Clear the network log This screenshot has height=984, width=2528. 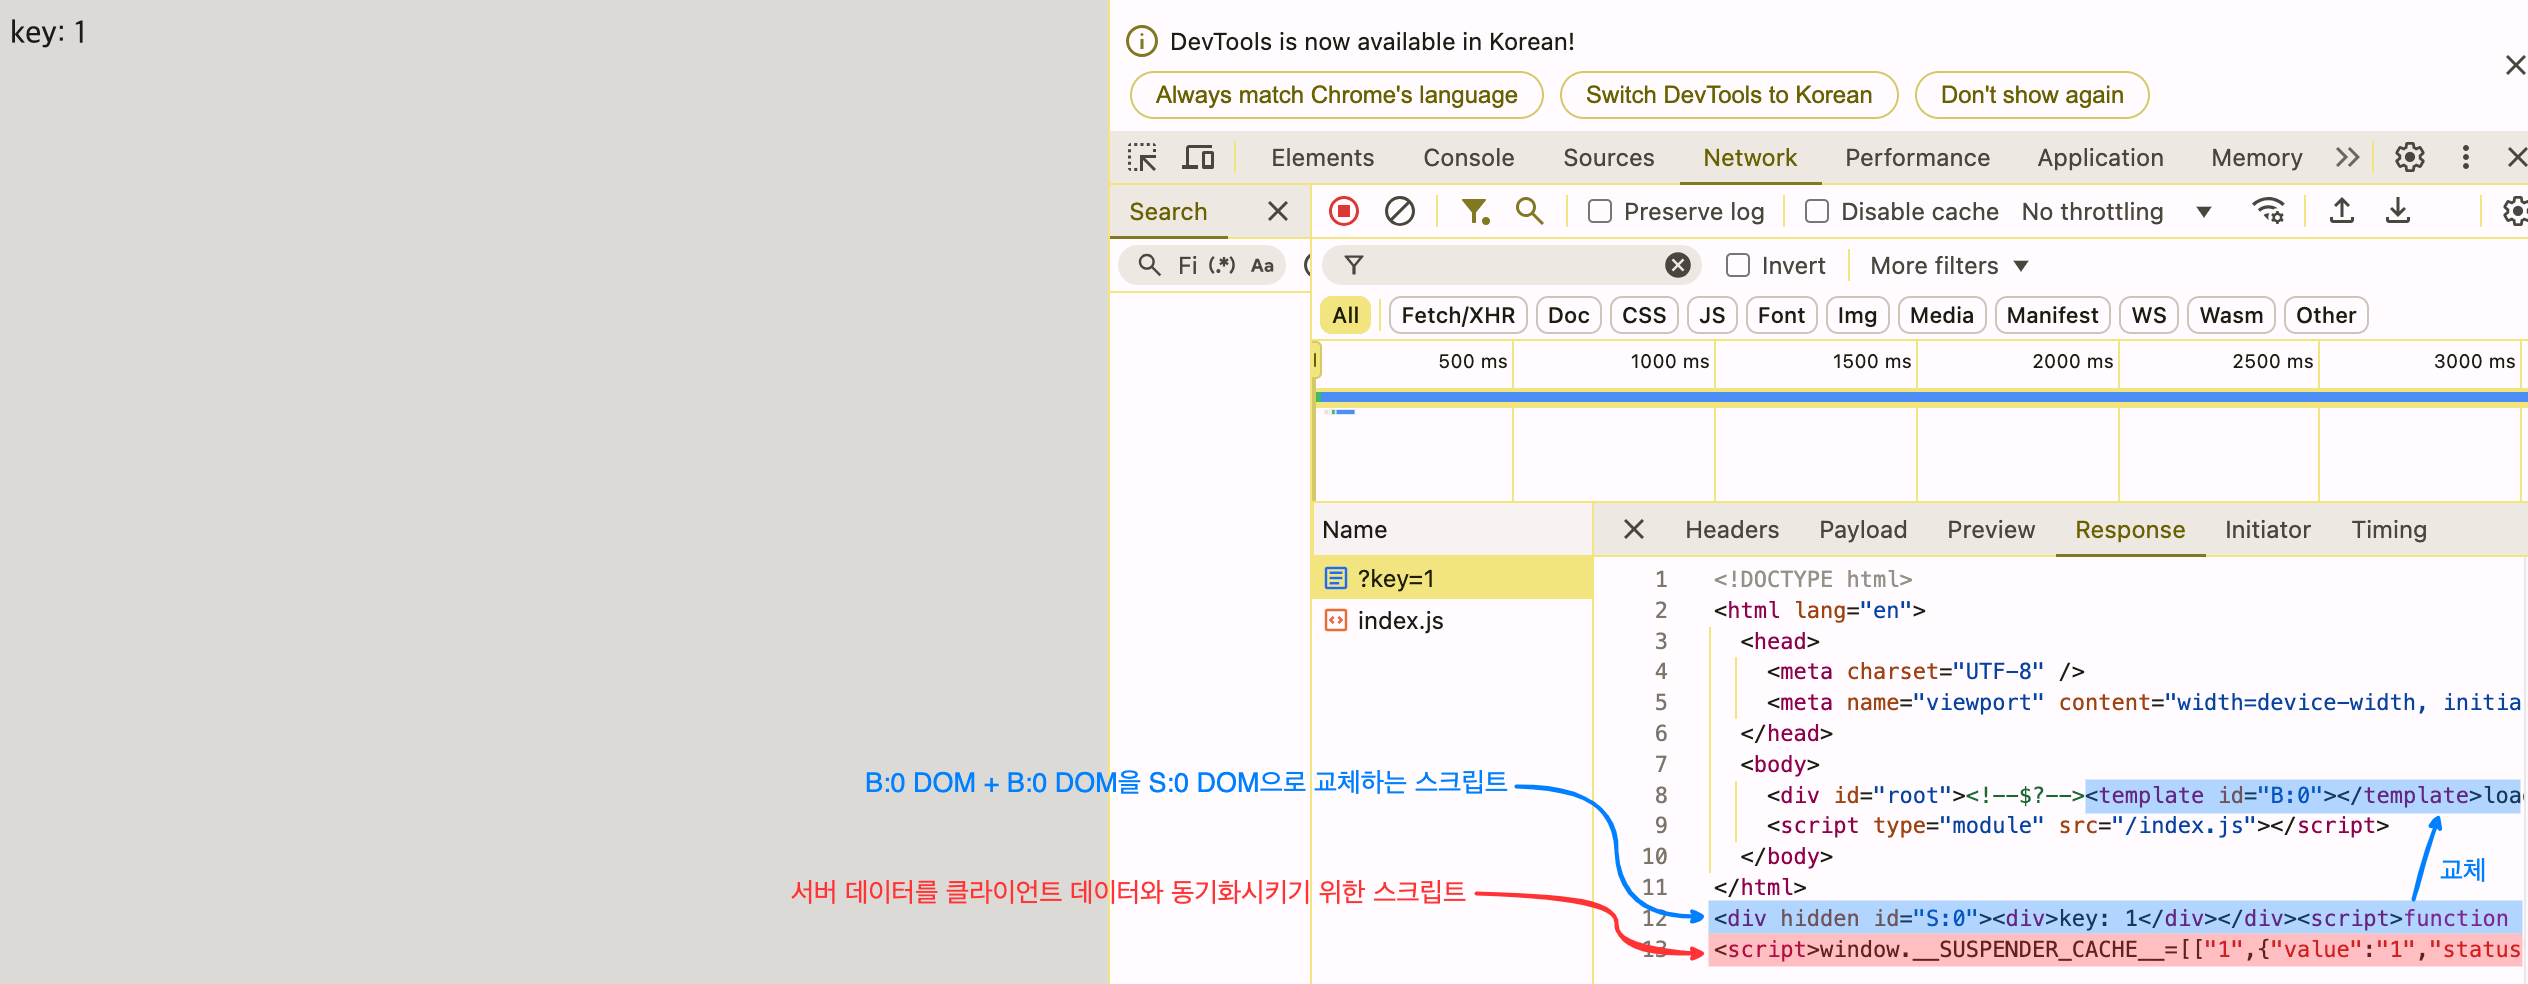1400,211
